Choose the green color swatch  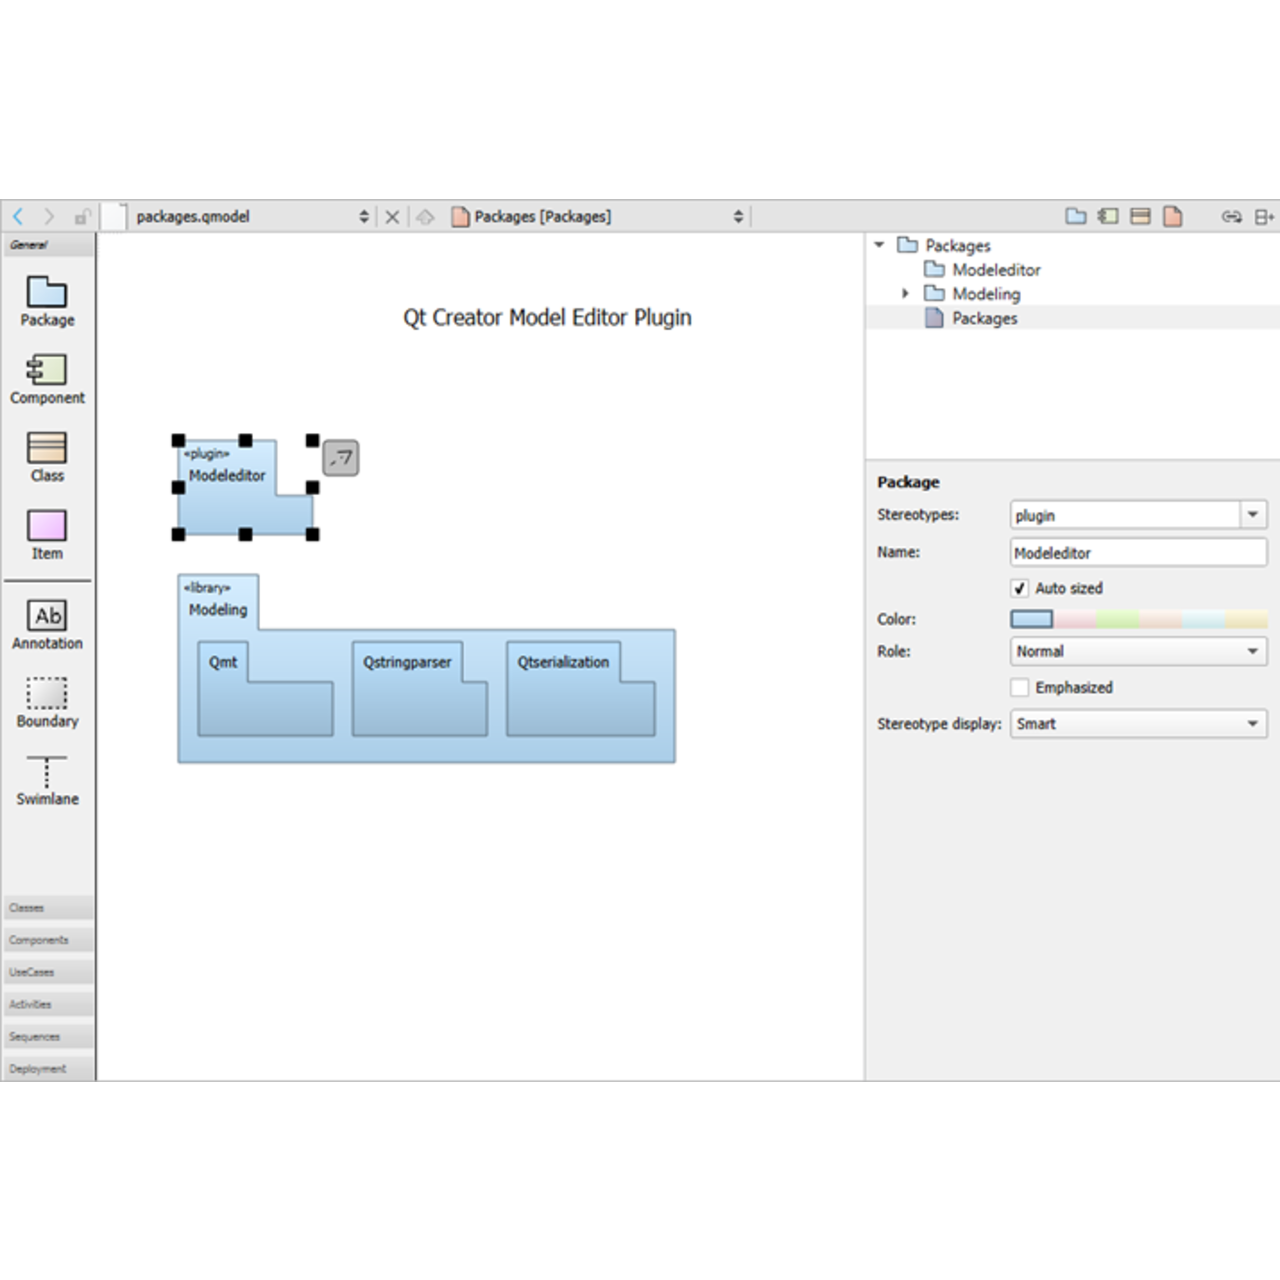[1117, 620]
